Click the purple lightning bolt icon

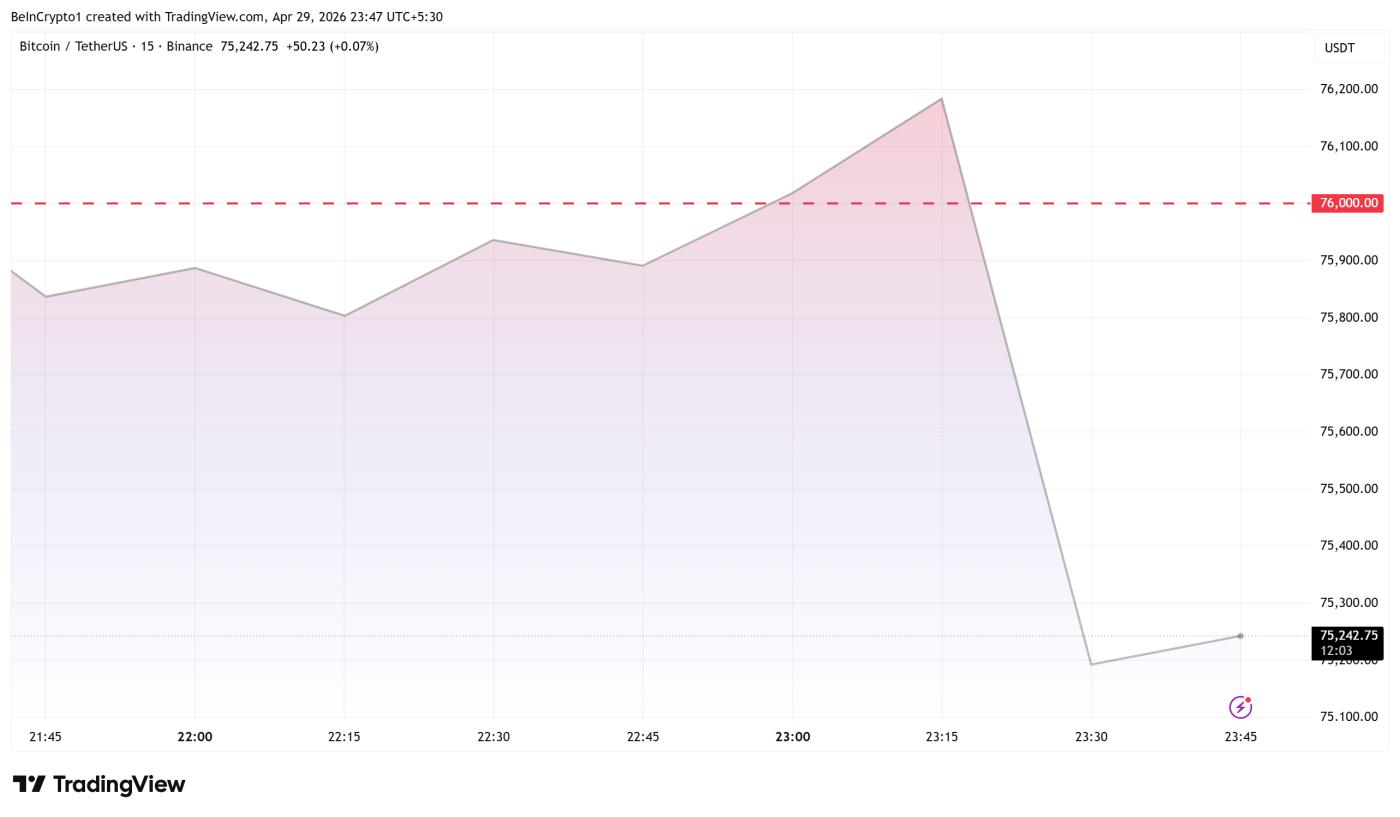click(1240, 708)
